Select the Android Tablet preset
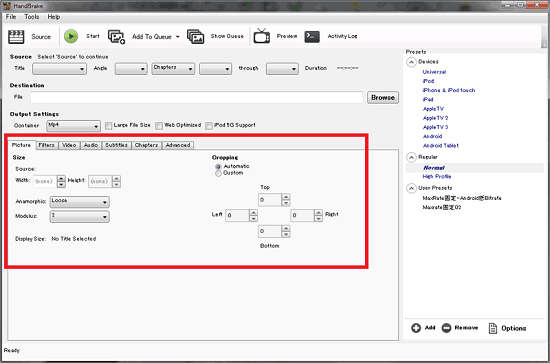This screenshot has height=363, width=550. 441,146
